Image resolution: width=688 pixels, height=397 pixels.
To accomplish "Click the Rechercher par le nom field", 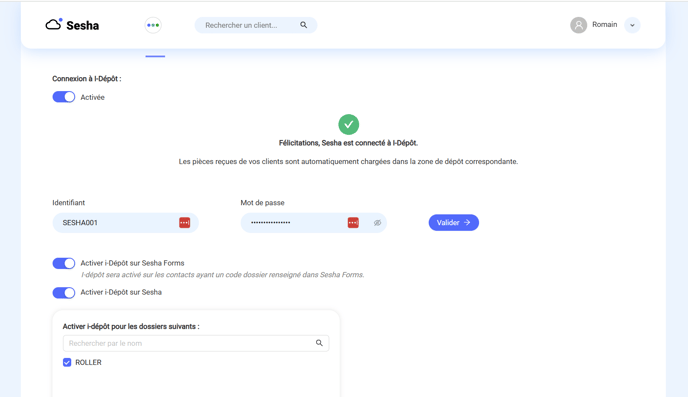I will click(196, 343).
